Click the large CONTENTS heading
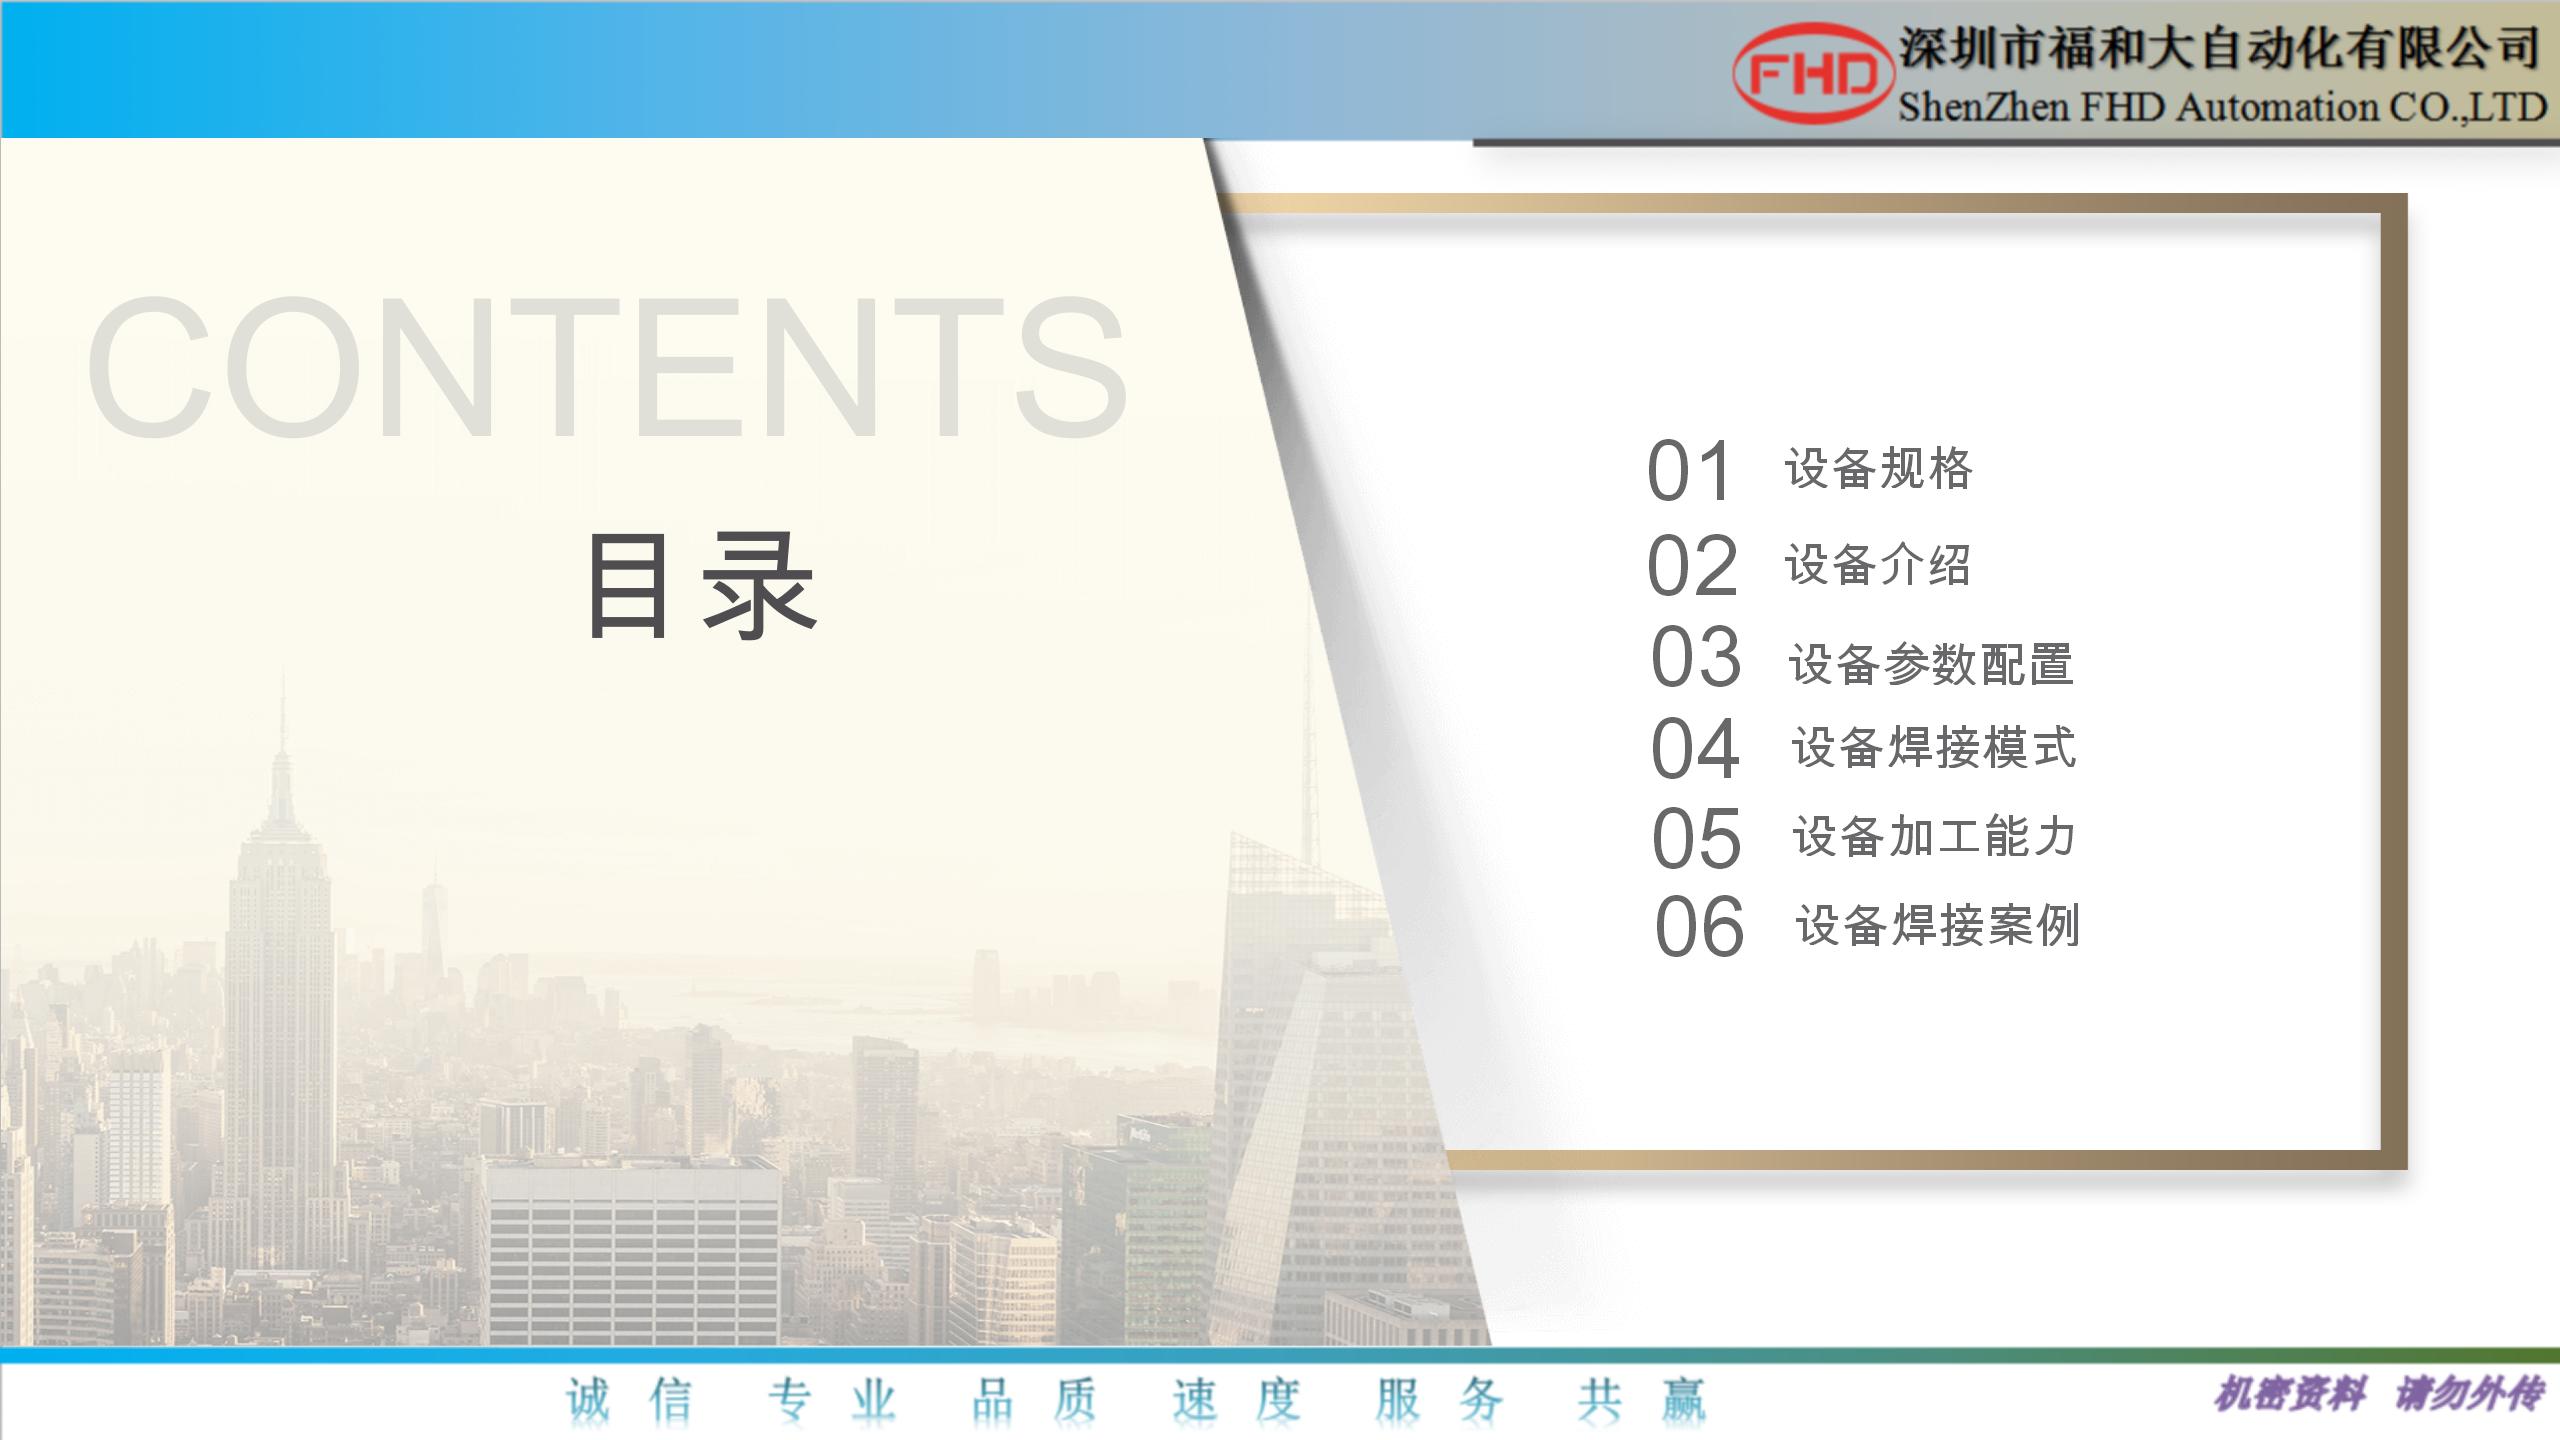This screenshot has height=1440, width=2560. (x=608, y=366)
